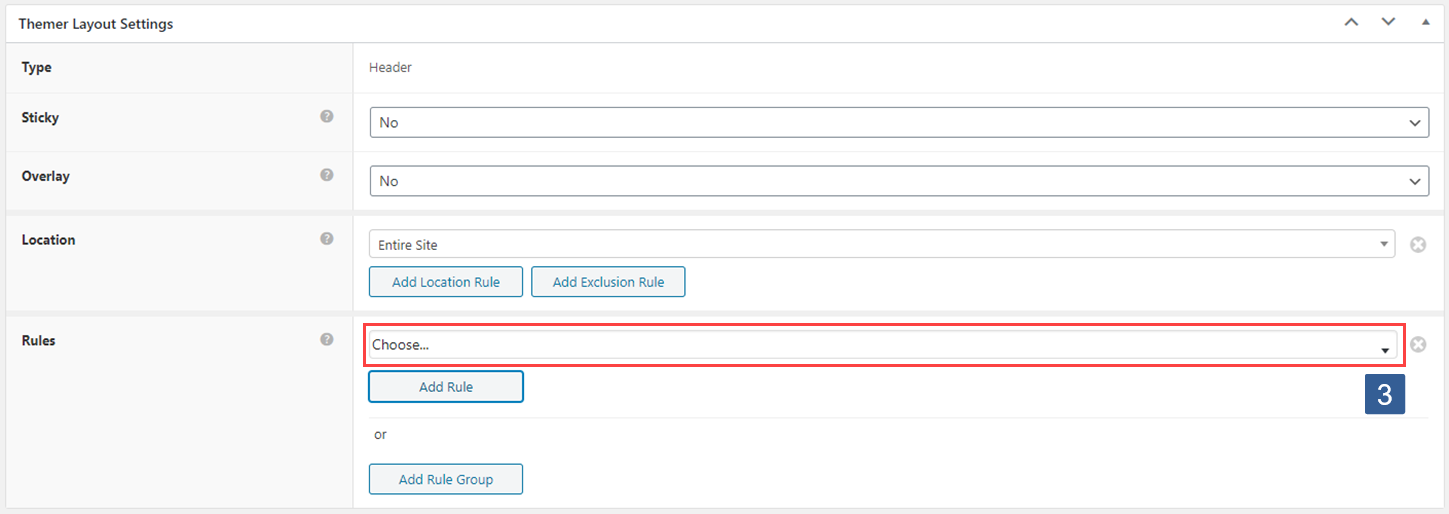
Task: Open the Choose... rules dropdown
Action: 881,345
